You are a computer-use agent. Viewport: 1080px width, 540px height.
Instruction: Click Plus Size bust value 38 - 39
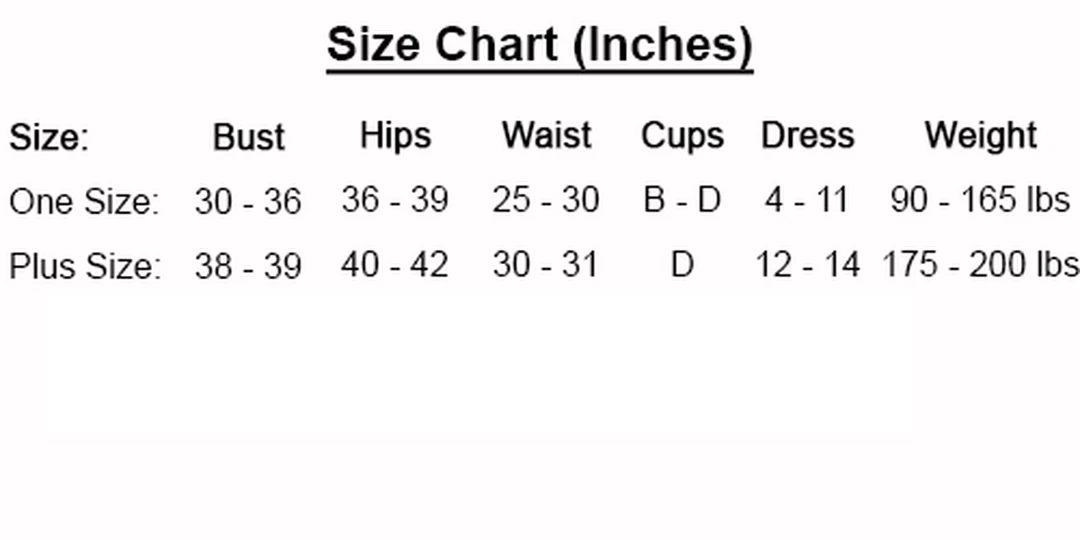pos(248,266)
